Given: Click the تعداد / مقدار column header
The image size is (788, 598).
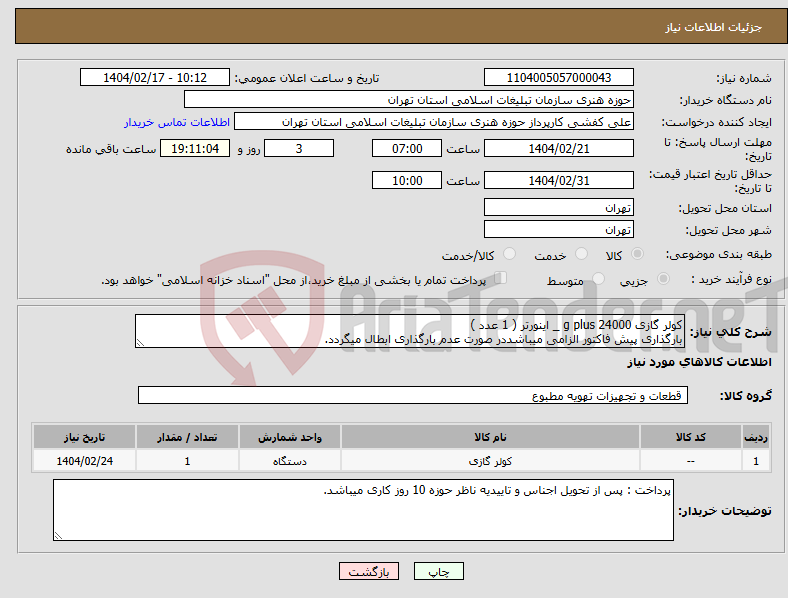Looking at the screenshot, I should tap(187, 437).
